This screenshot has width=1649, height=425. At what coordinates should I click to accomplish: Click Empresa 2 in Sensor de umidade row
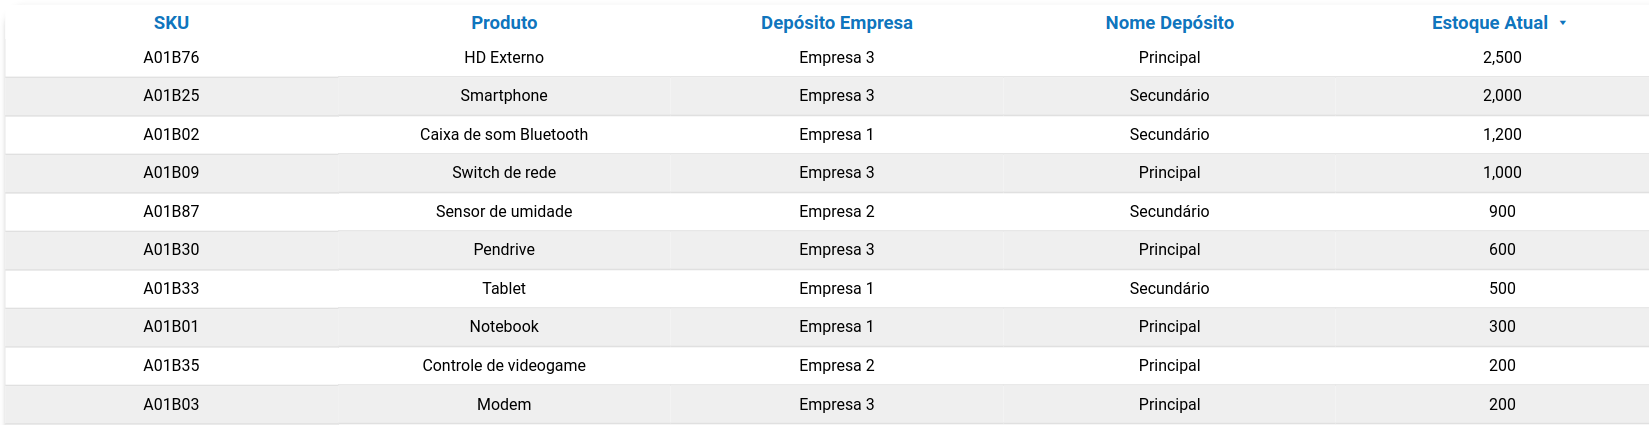pos(836,212)
